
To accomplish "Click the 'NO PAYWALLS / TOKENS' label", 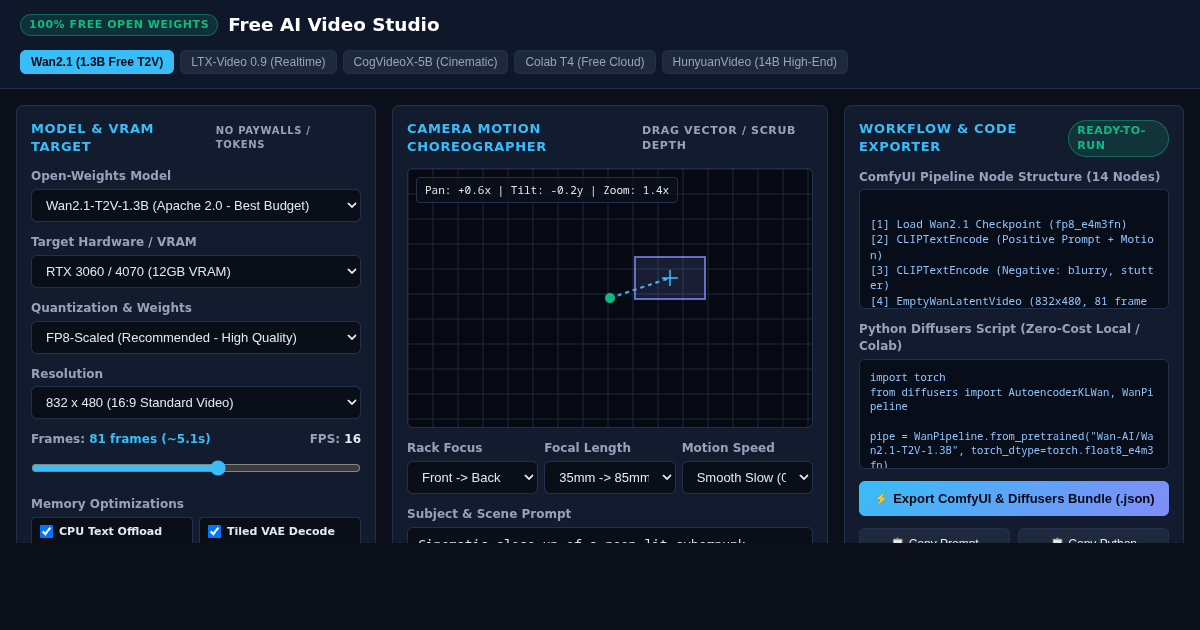I will tap(263, 138).
